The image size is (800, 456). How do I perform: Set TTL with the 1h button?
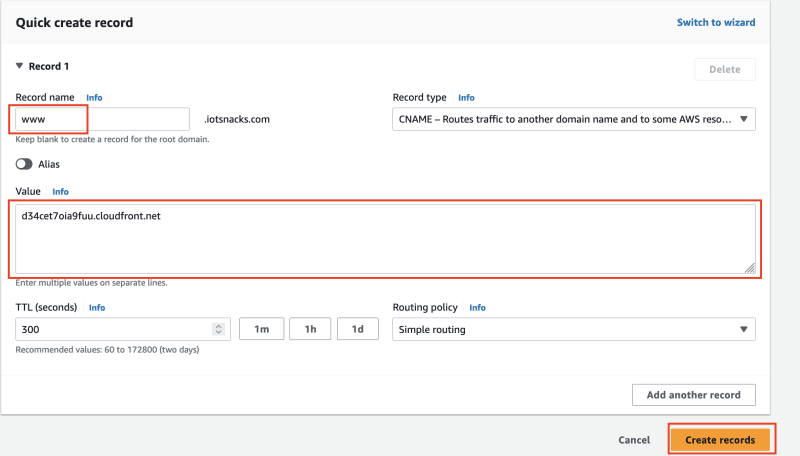[310, 329]
